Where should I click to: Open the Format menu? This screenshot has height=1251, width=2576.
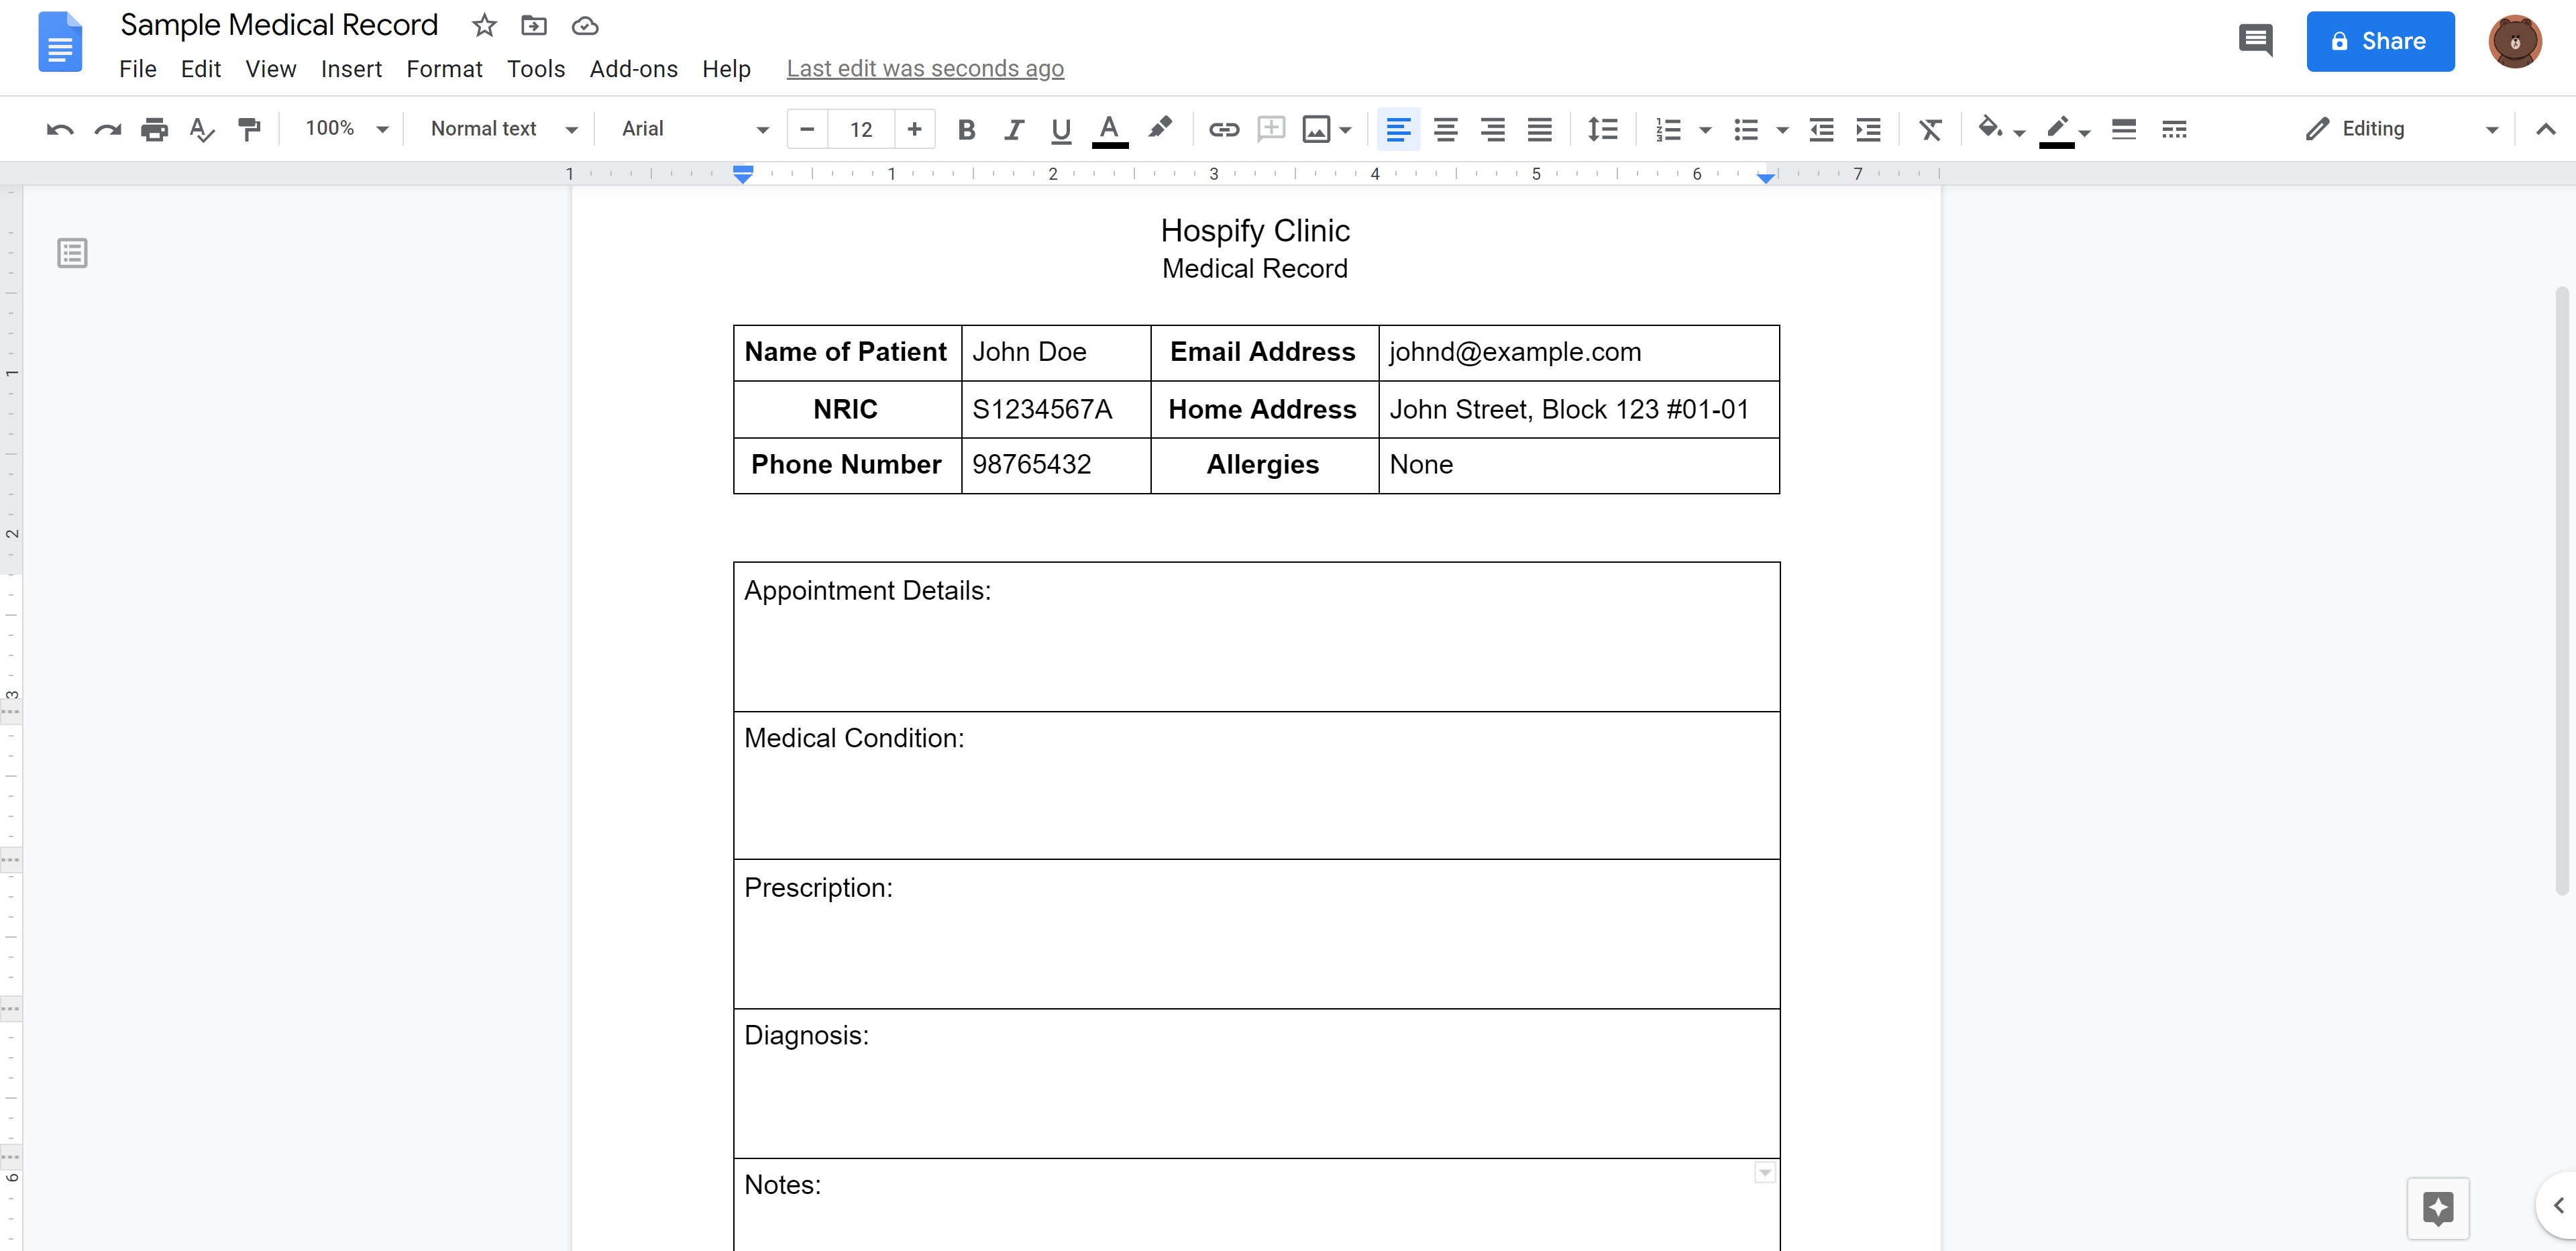pyautogui.click(x=443, y=67)
